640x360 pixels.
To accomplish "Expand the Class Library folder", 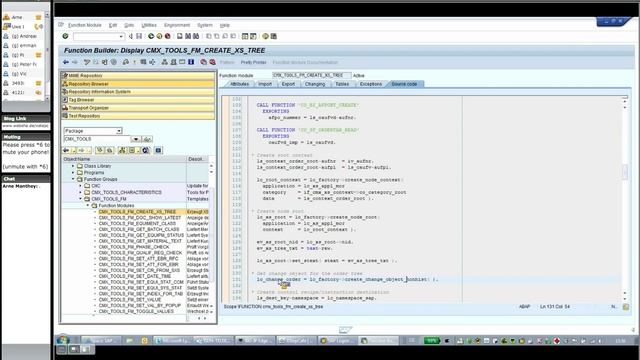I will 73,166.
